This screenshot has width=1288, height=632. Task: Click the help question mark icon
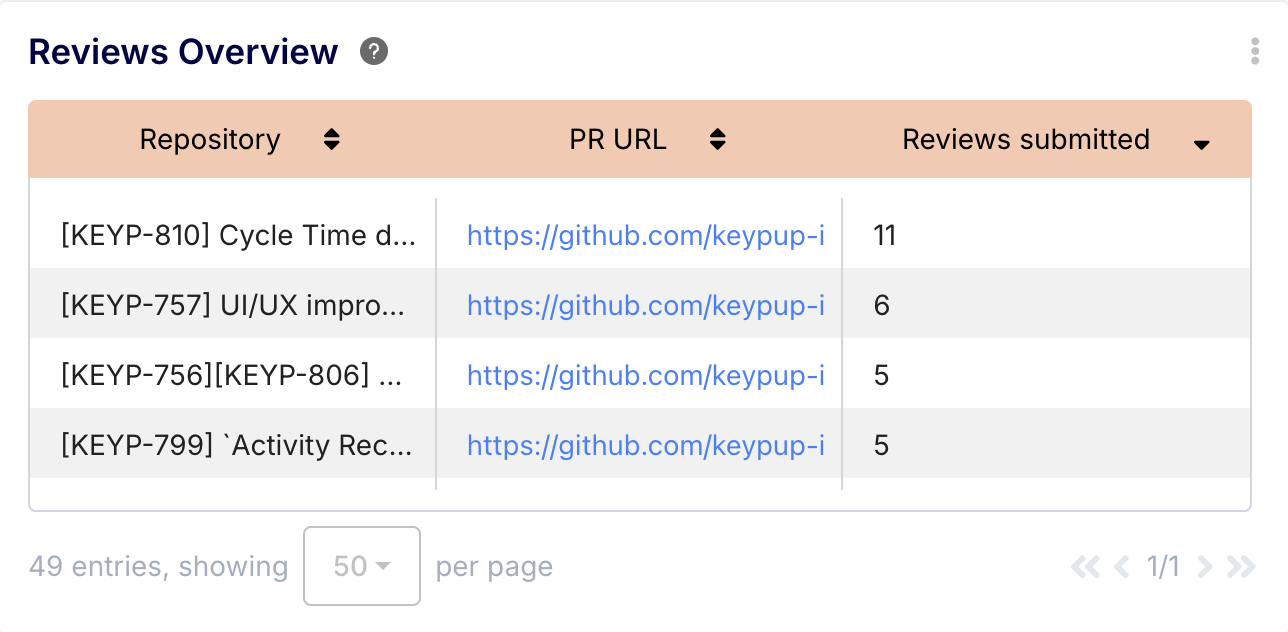pyautogui.click(x=374, y=51)
